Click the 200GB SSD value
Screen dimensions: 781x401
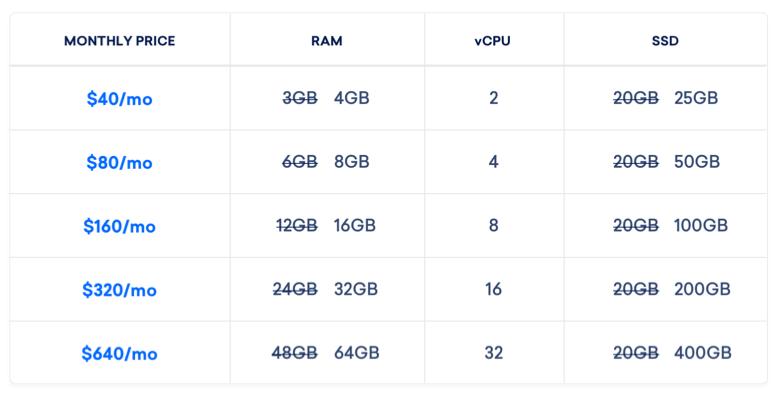tap(702, 290)
